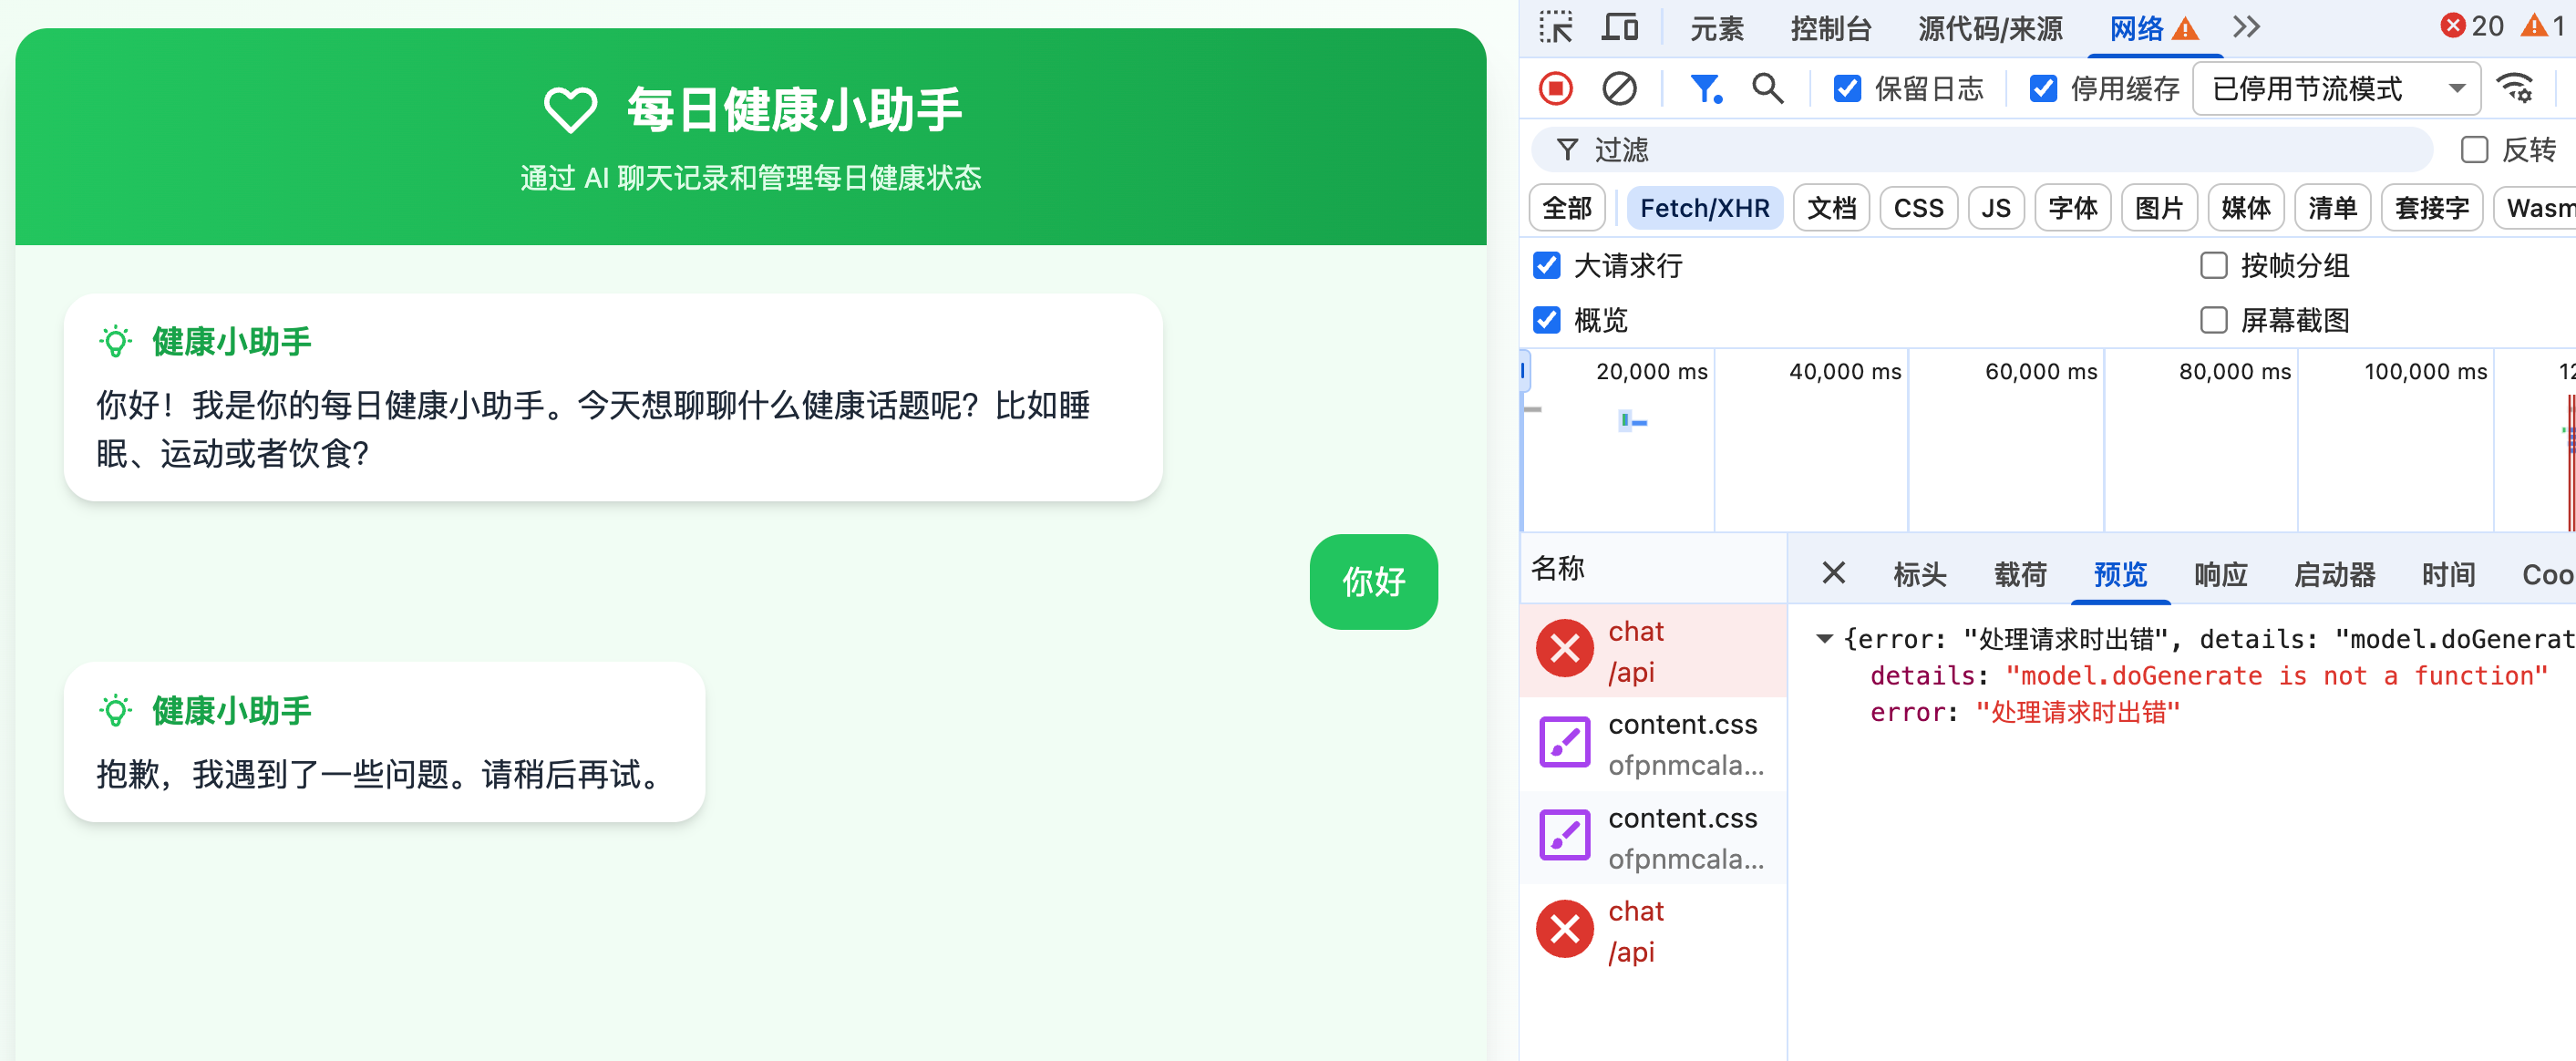Select the 全部 filter button
Viewport: 2576px width, 1061px height.
[x=1566, y=208]
